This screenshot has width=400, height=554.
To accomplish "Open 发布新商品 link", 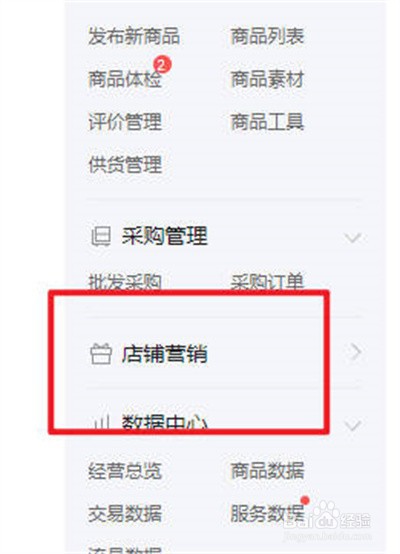I will tap(134, 36).
